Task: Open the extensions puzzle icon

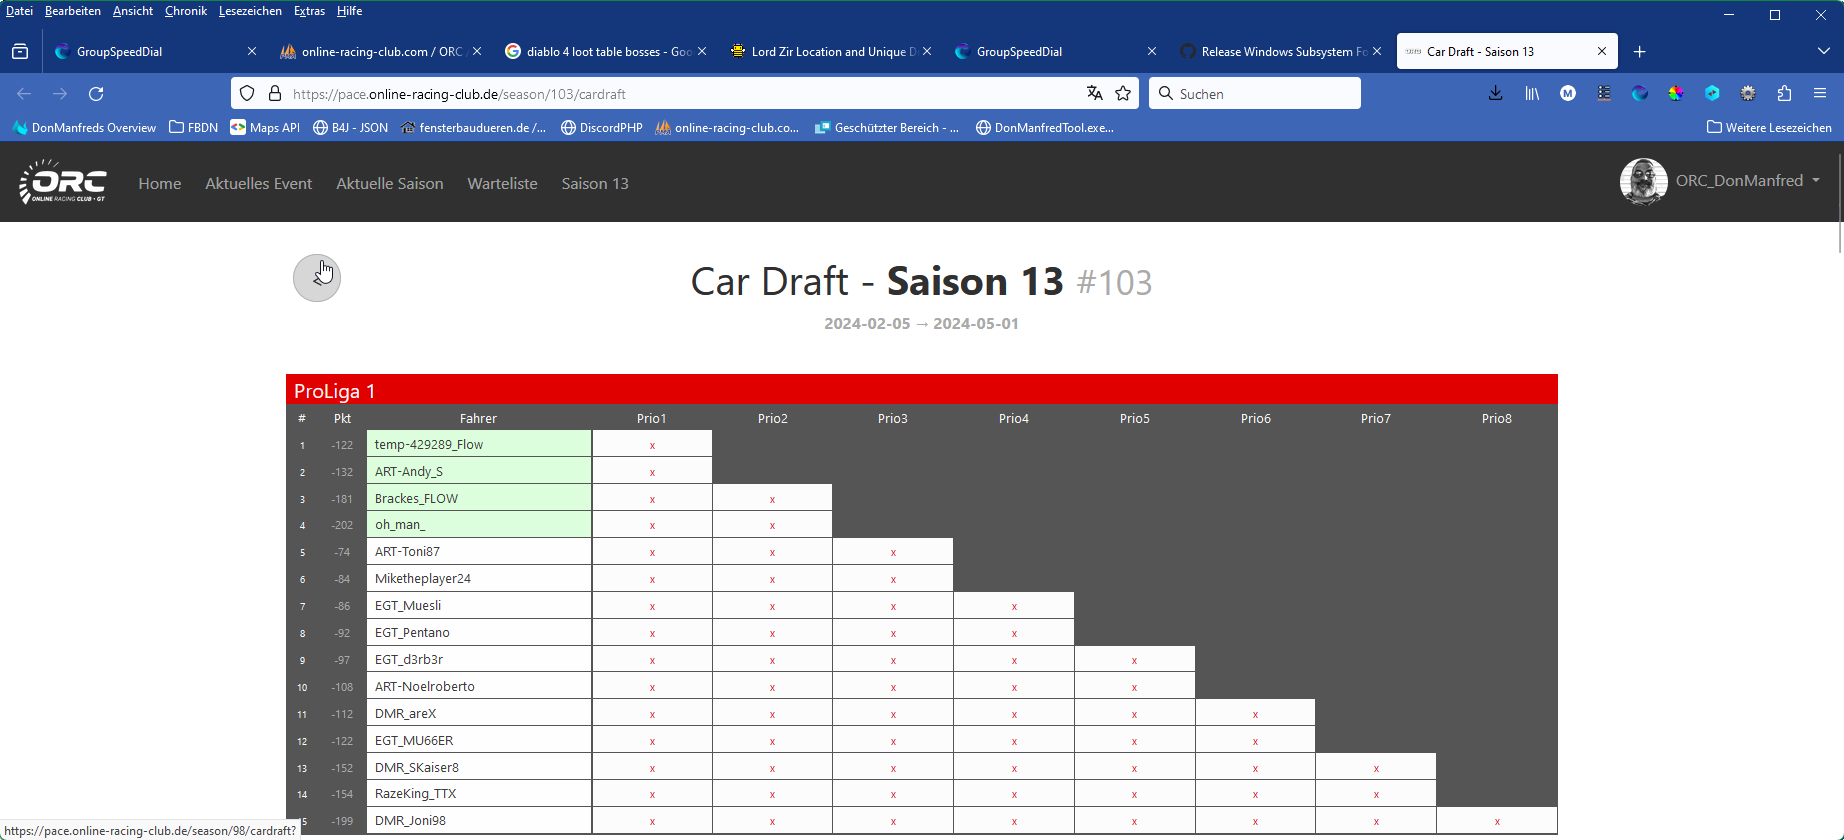Action: pos(1784,94)
